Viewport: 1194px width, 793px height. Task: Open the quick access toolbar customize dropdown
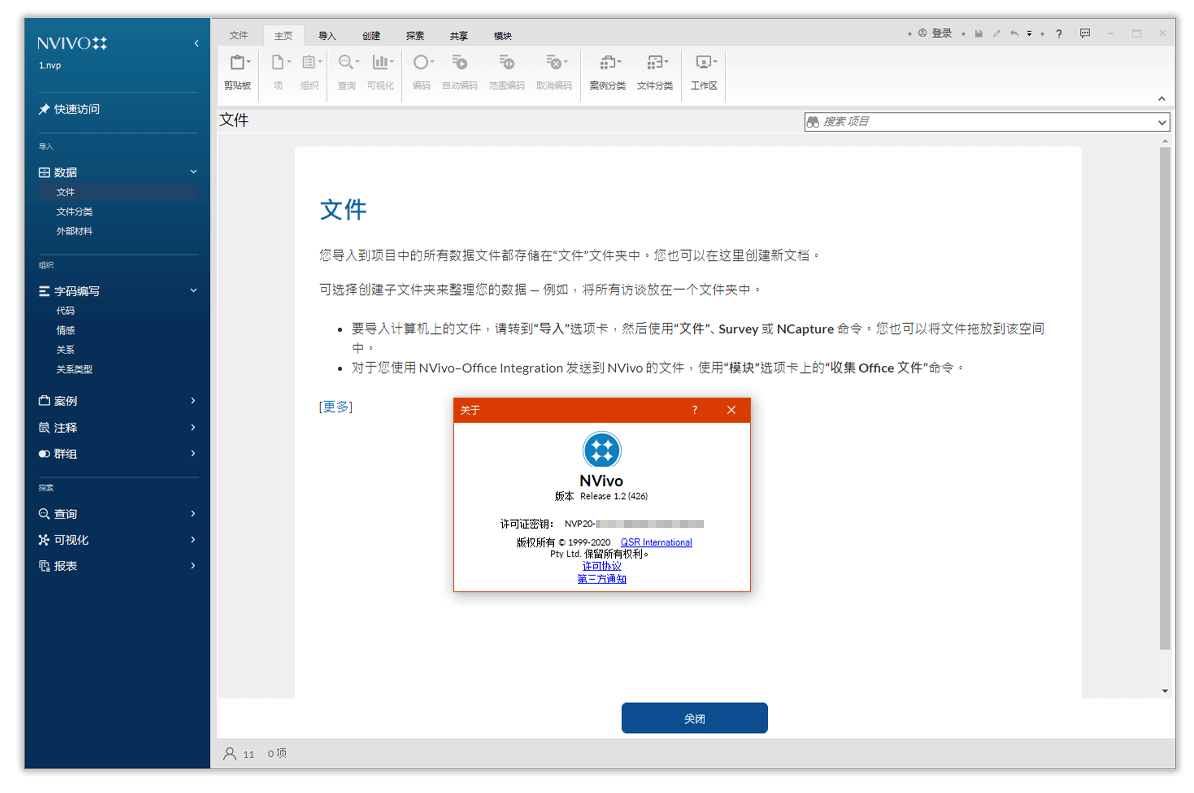[x=1029, y=34]
